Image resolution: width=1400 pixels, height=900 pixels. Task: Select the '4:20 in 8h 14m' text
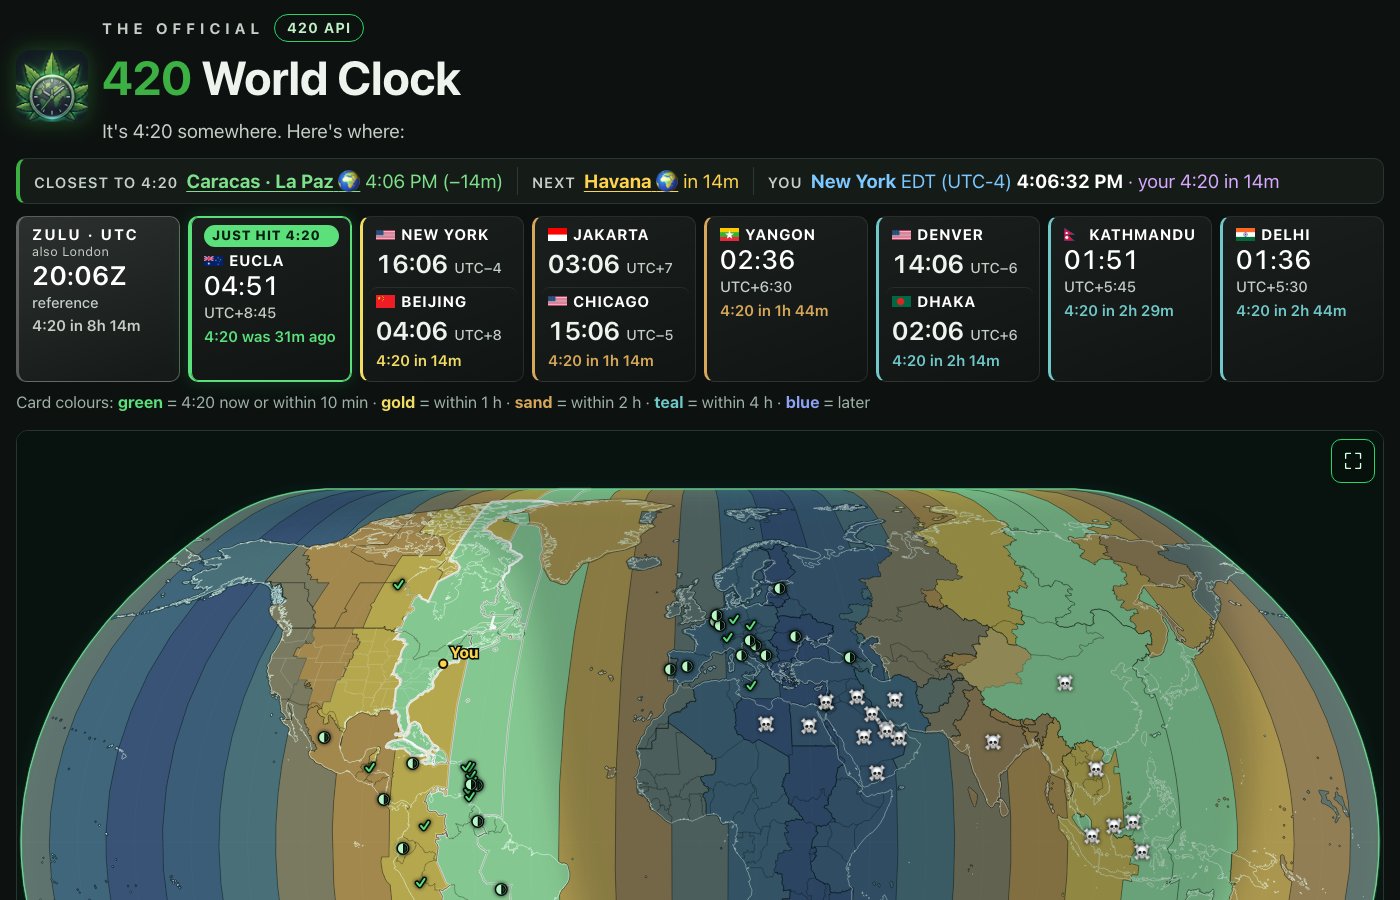86,326
